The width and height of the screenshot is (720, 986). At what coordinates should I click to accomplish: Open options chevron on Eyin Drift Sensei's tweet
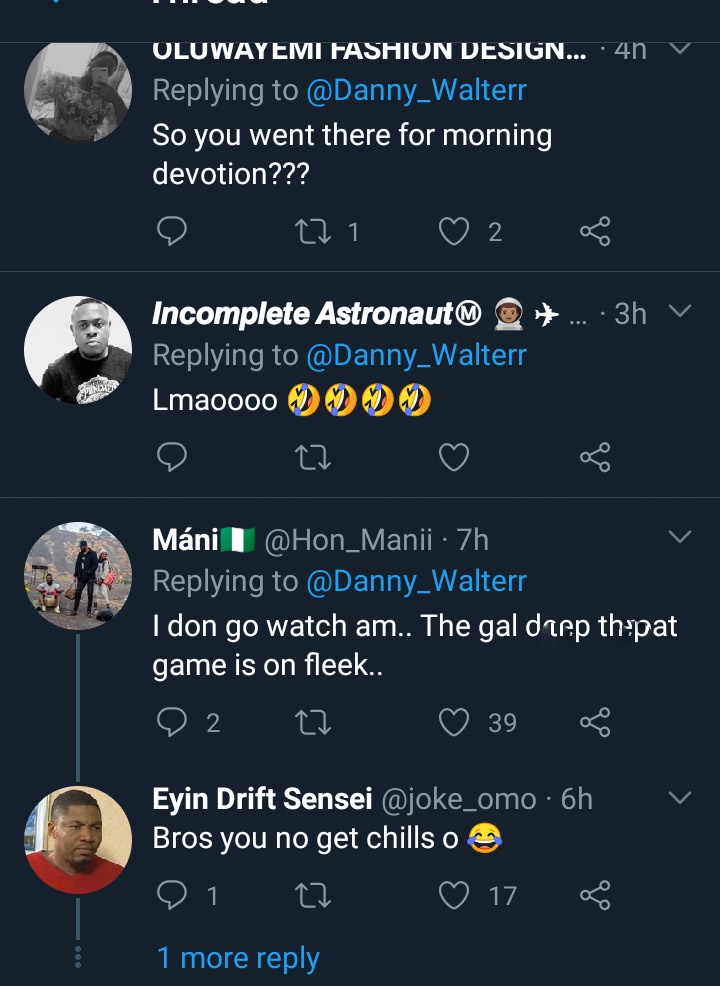680,798
